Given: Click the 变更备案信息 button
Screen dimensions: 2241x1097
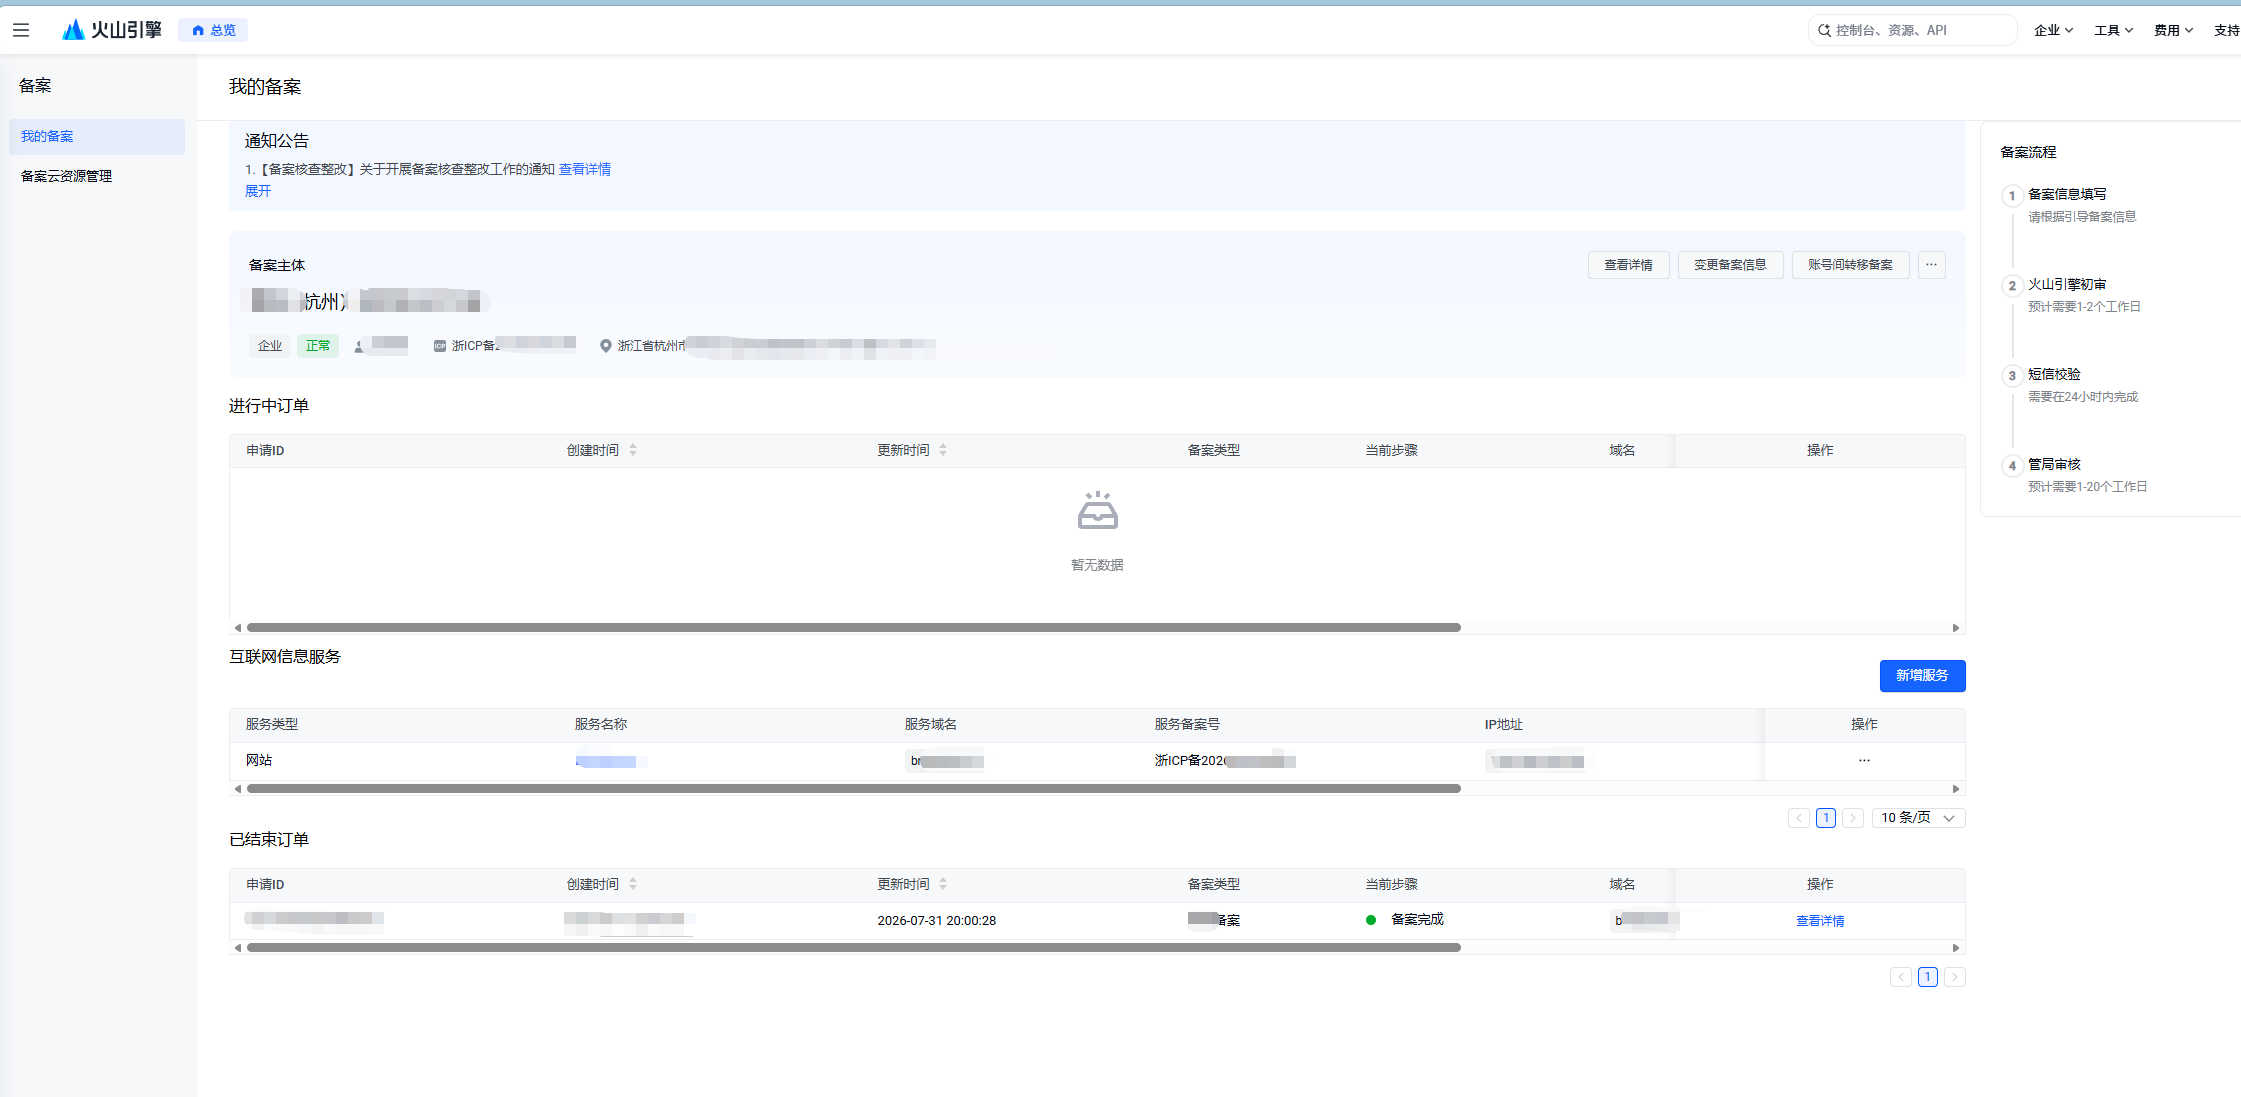Looking at the screenshot, I should coord(1730,265).
